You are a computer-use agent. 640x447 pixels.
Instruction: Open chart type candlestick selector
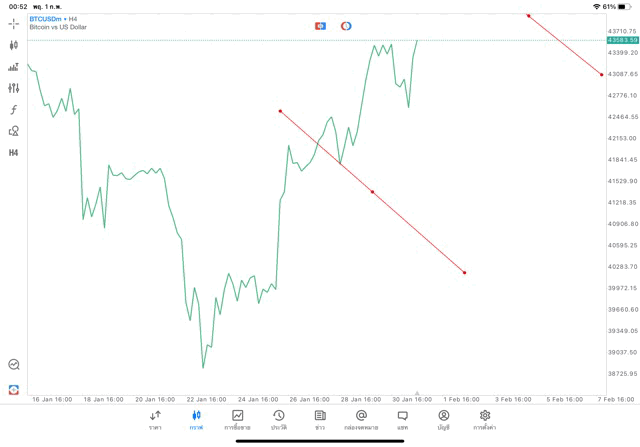(x=14, y=45)
